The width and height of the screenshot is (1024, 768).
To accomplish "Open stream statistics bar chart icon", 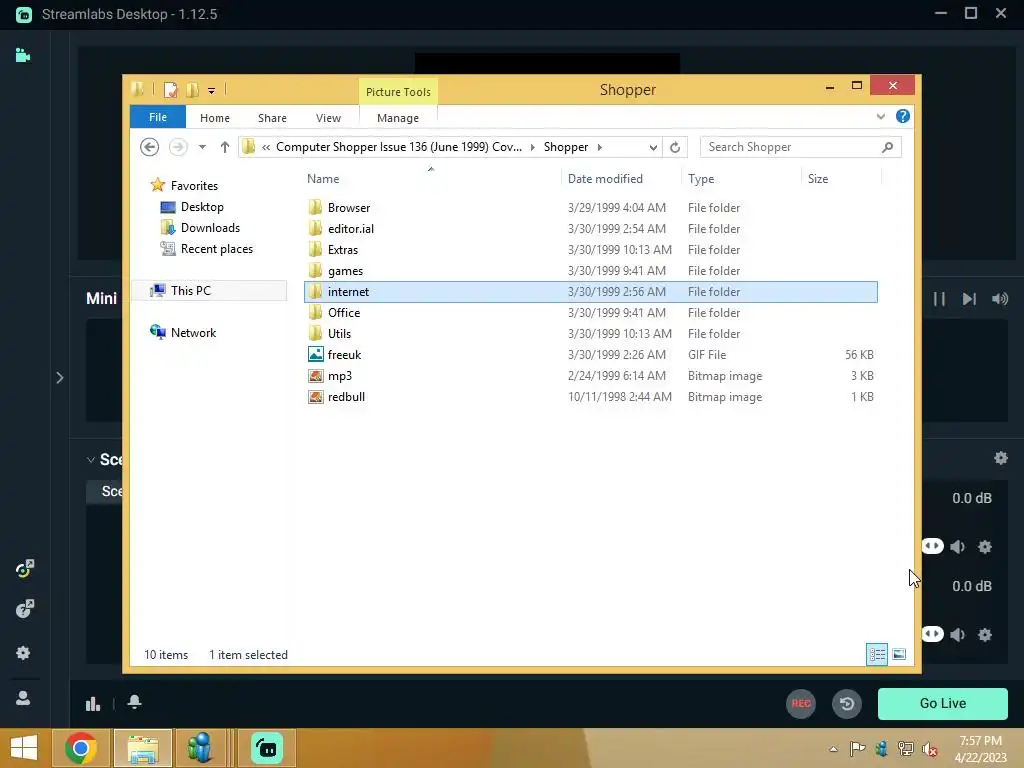I will 93,703.
